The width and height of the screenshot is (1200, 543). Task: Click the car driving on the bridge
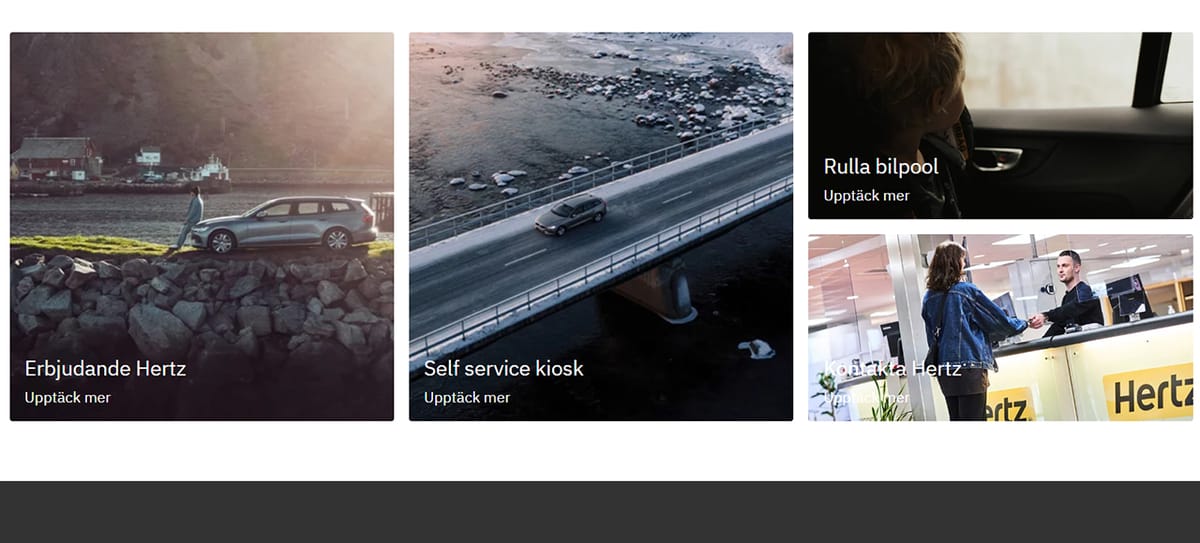(570, 214)
